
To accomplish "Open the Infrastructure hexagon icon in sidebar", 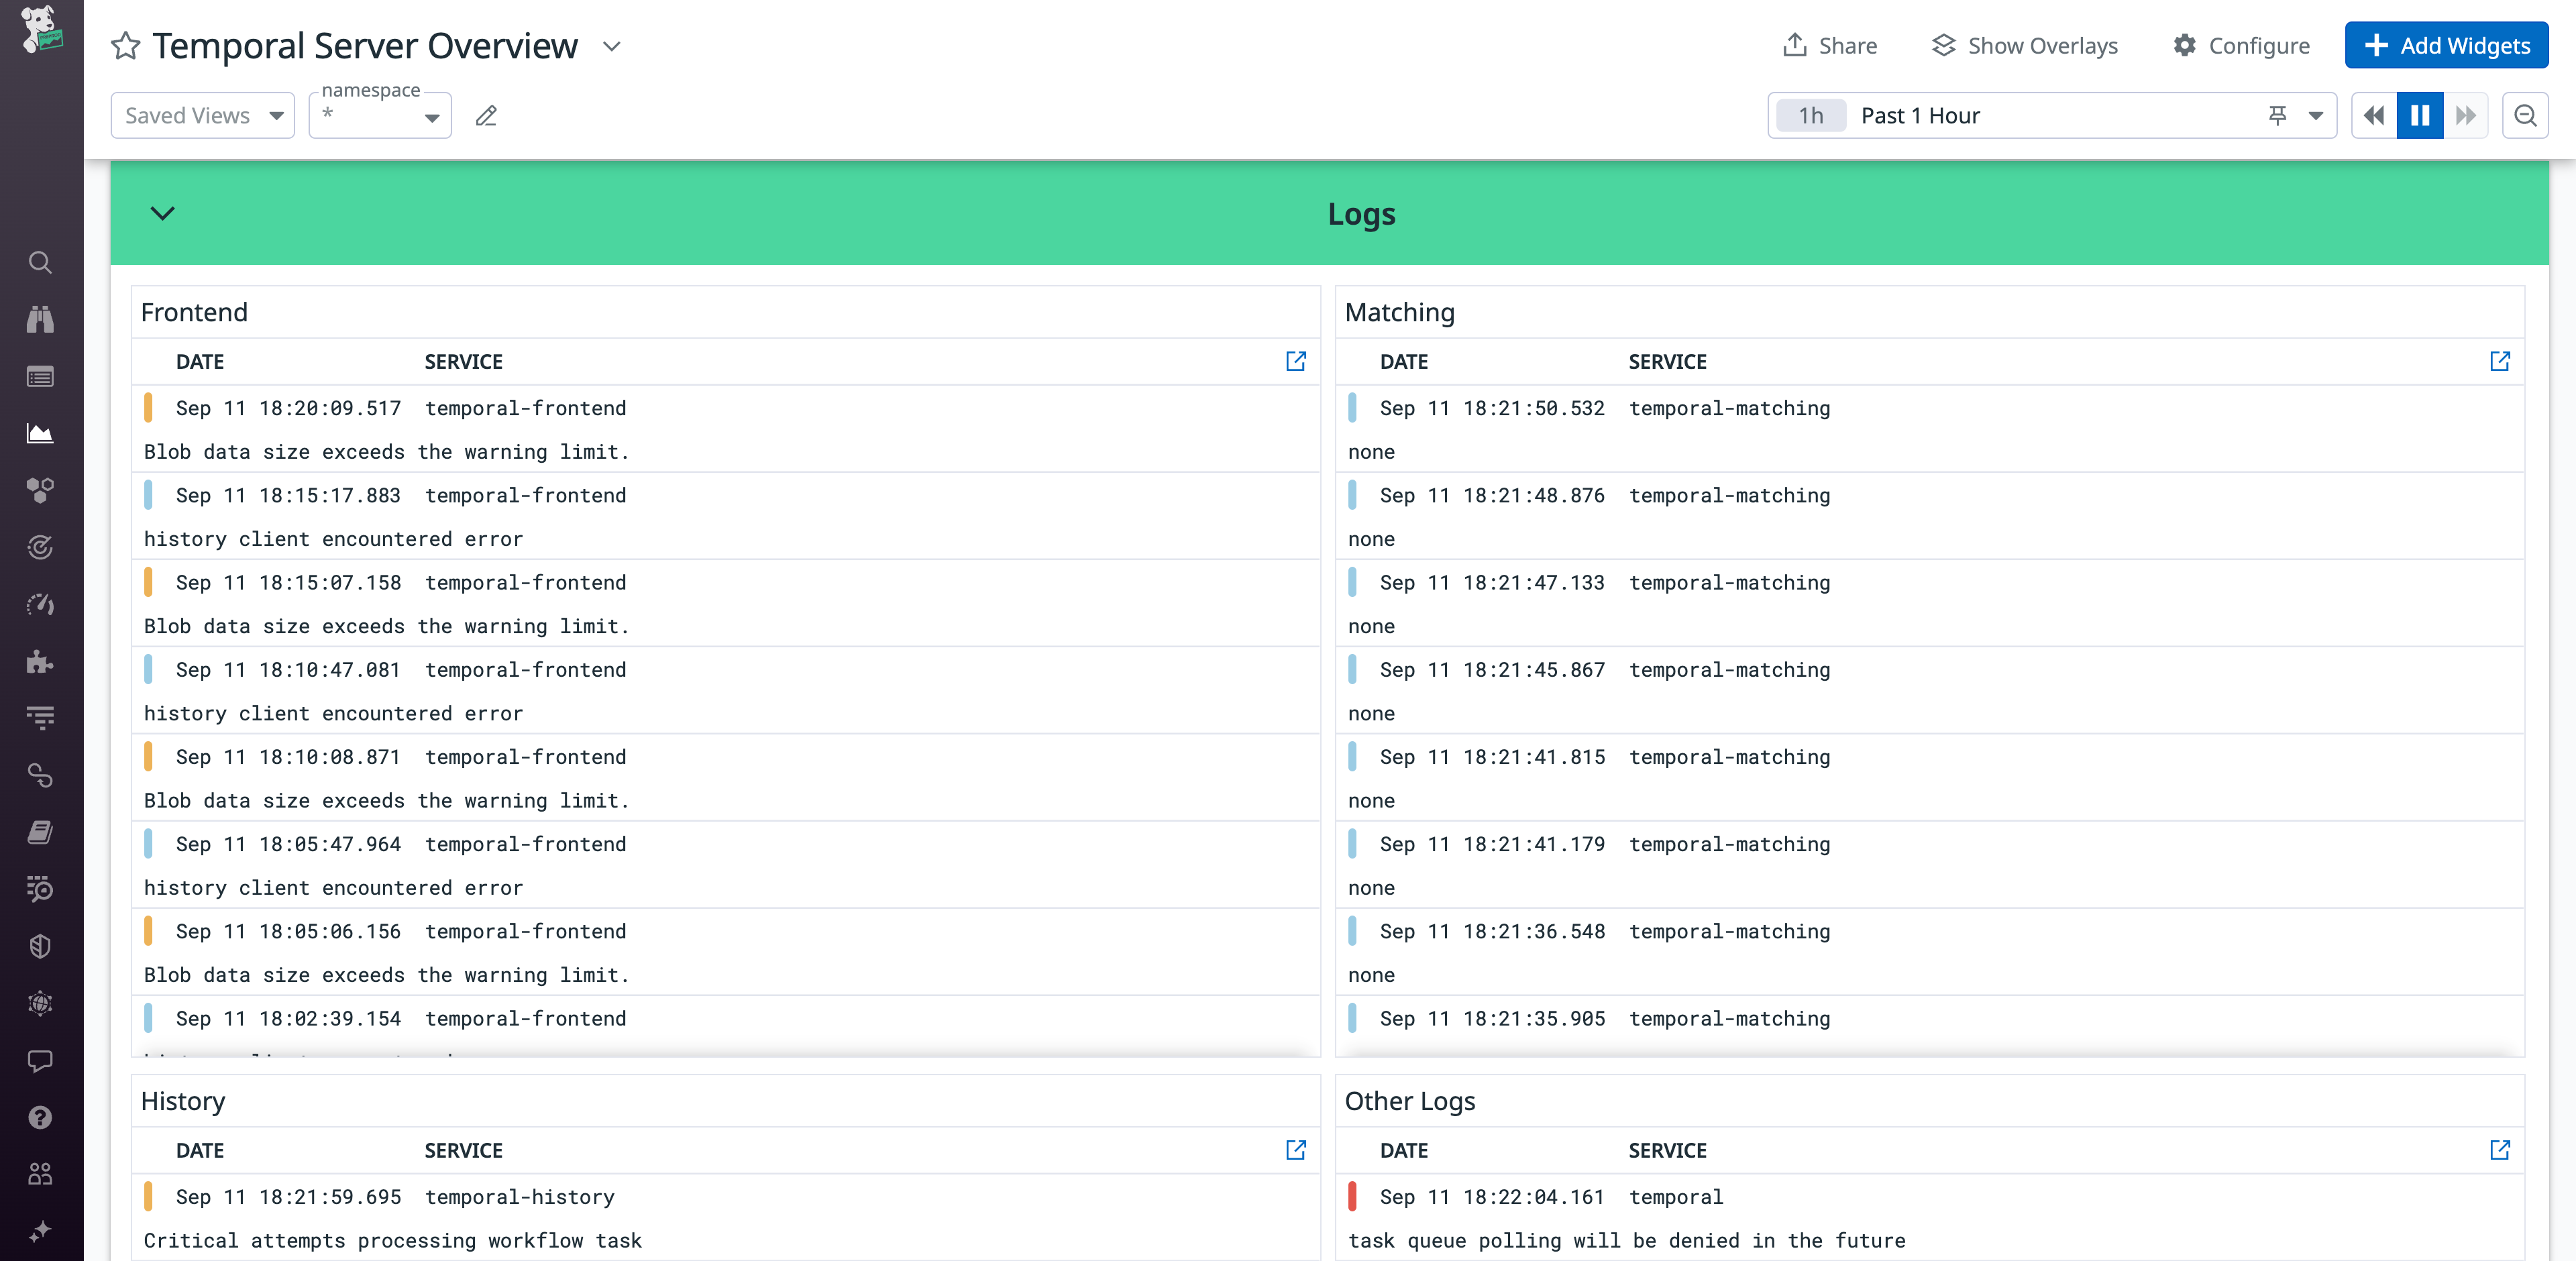I will pyautogui.click(x=40, y=490).
